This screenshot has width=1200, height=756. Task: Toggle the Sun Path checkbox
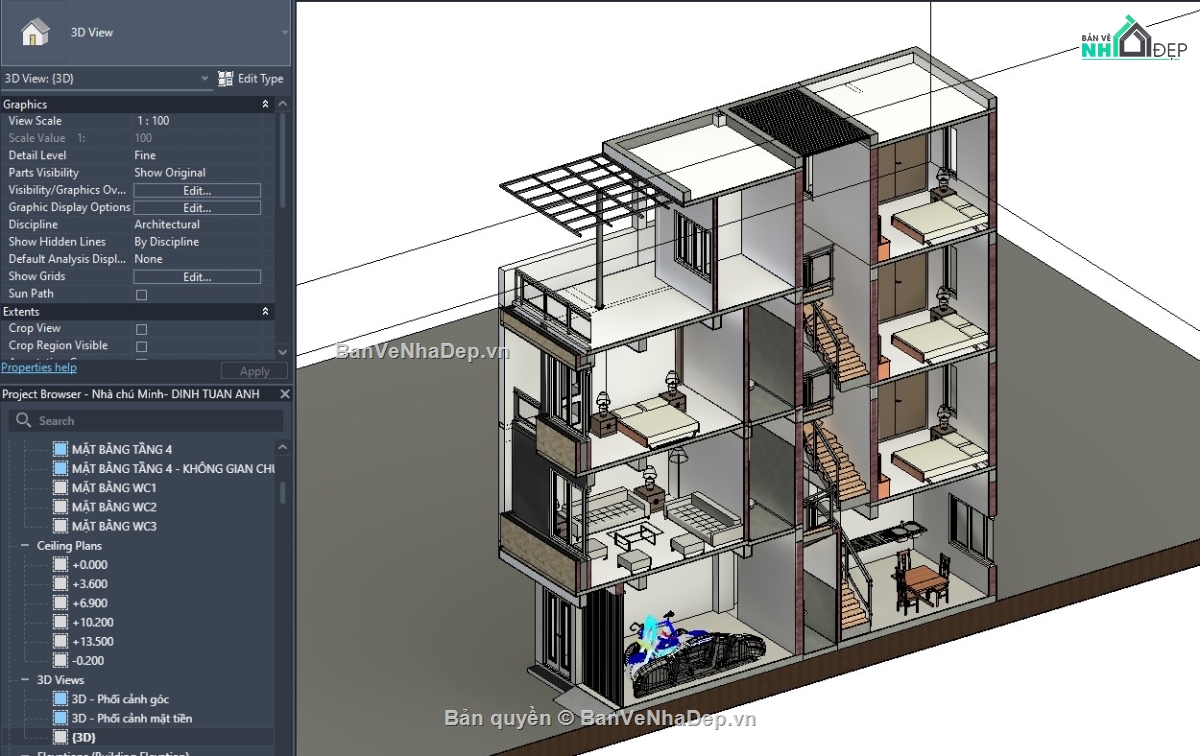point(141,294)
